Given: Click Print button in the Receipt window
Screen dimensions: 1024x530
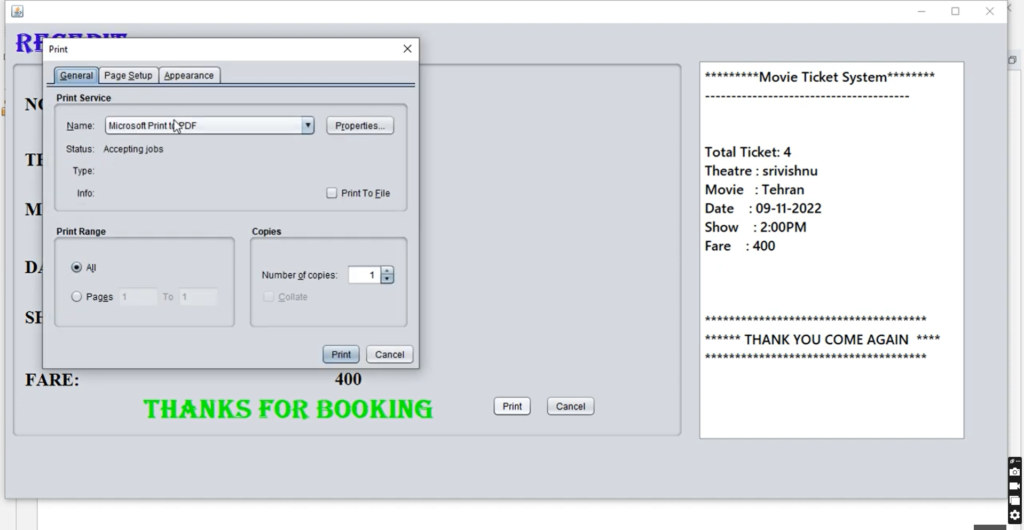Looking at the screenshot, I should pyautogui.click(x=512, y=406).
